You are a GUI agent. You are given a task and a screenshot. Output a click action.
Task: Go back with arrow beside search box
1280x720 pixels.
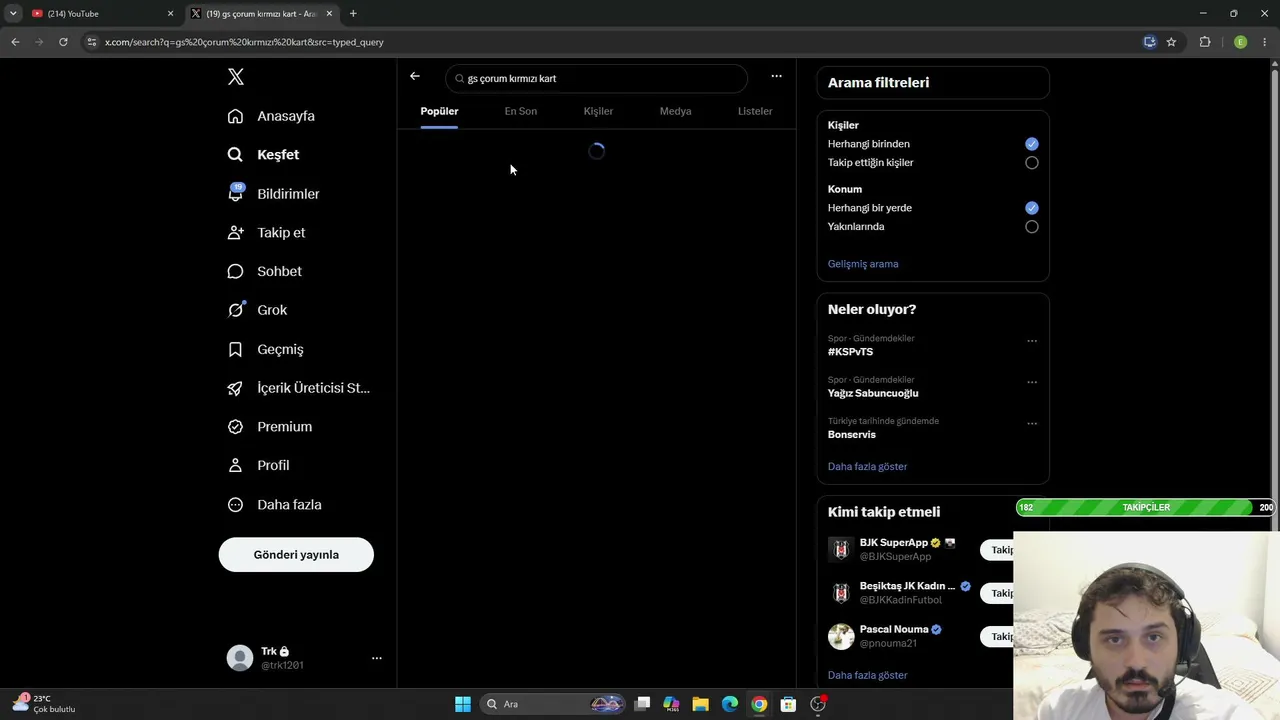(x=415, y=77)
